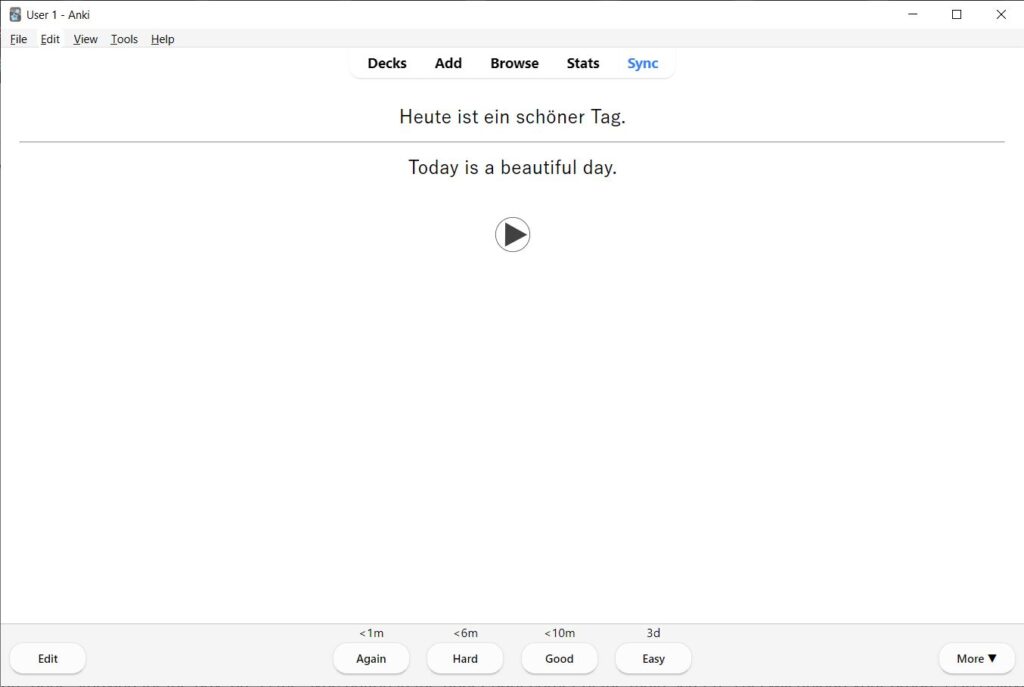Answer Easy on this card
Viewport: 1024px width, 687px height.
652,658
